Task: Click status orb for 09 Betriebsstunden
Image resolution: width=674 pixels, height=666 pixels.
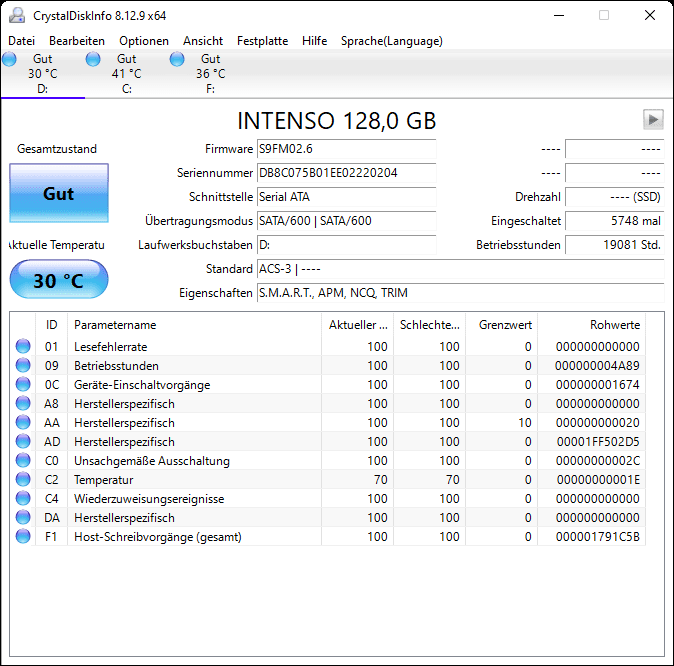Action: [x=23, y=365]
